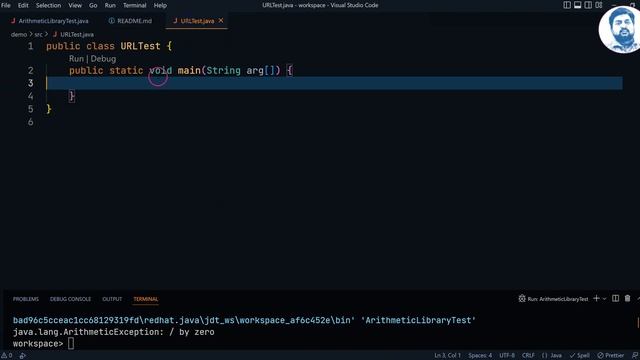The image size is (640, 360).
Task: Open notifications feedback icon in status bar
Action: (x=635, y=356)
